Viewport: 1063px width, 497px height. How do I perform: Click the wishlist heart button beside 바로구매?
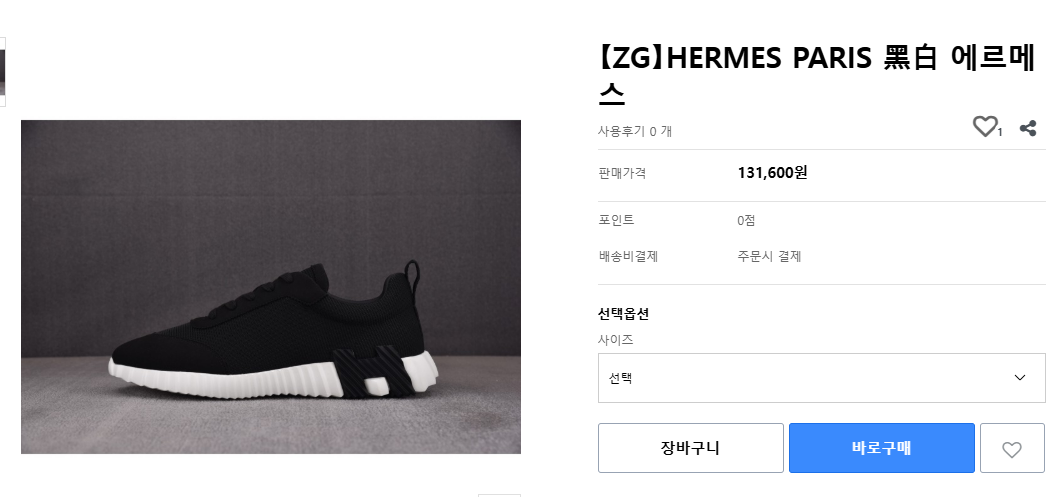(1012, 449)
